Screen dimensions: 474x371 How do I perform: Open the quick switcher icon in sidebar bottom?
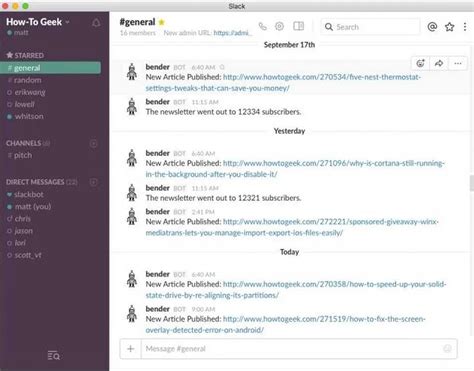click(x=54, y=356)
